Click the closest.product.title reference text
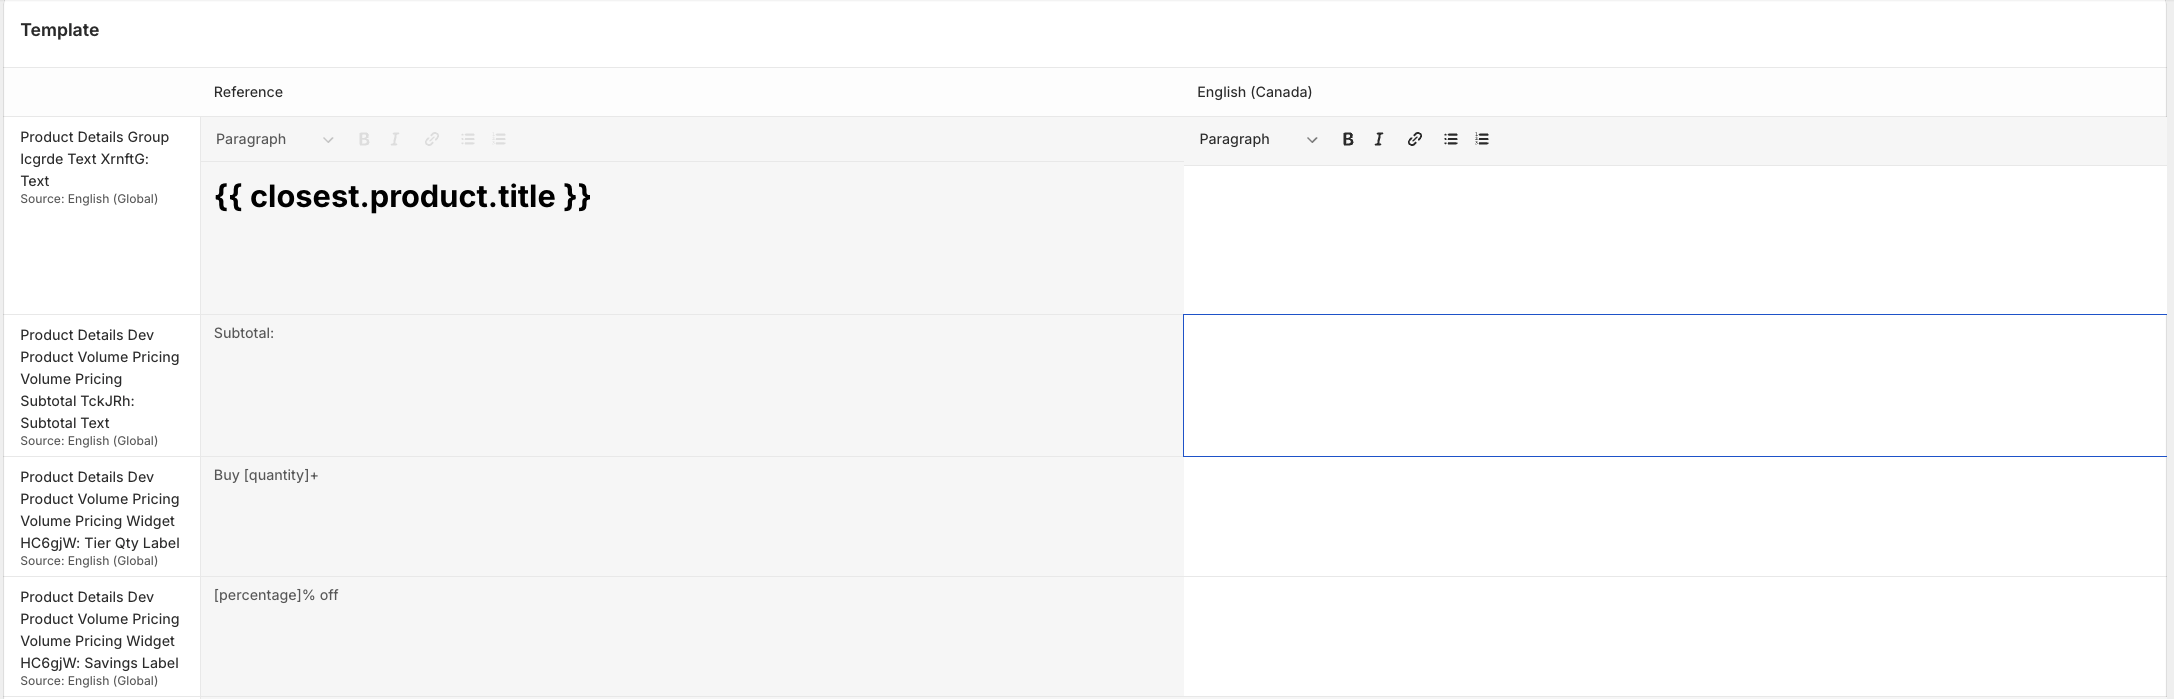2174x699 pixels. point(402,197)
